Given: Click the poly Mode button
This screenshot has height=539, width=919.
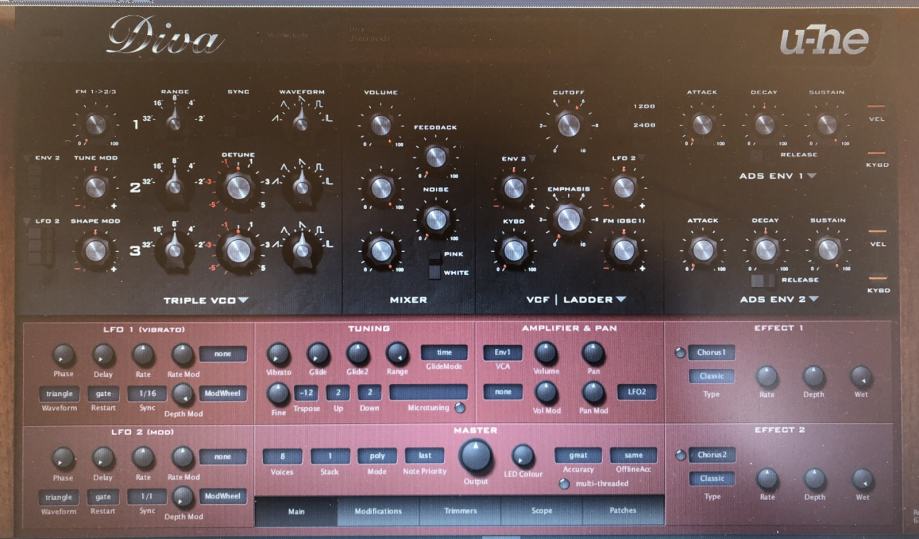Looking at the screenshot, I should [x=377, y=456].
